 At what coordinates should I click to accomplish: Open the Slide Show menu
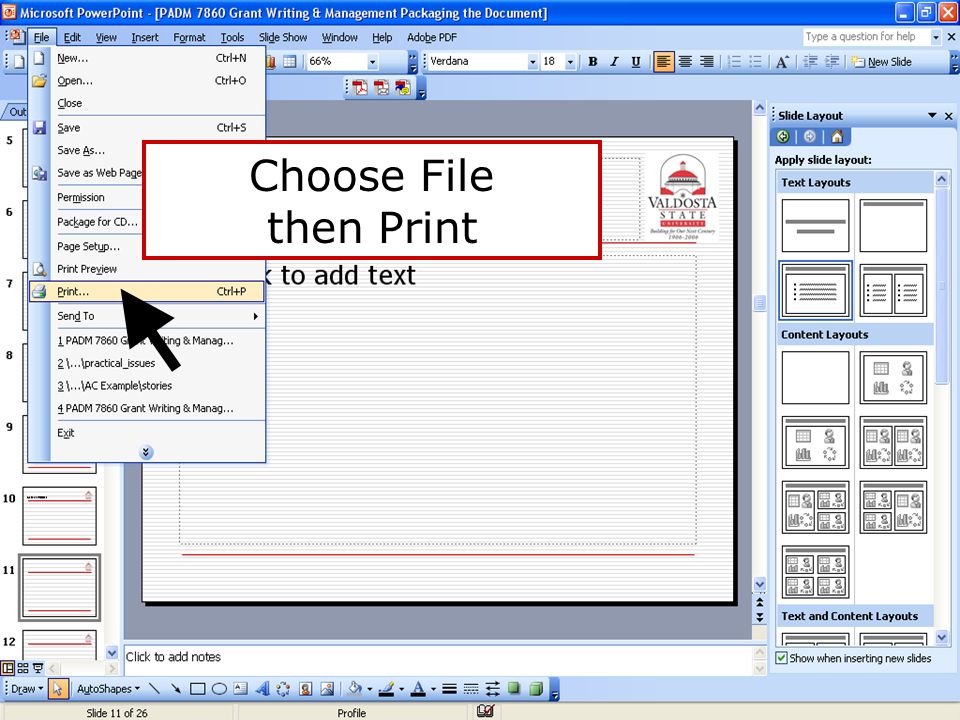pyautogui.click(x=283, y=37)
